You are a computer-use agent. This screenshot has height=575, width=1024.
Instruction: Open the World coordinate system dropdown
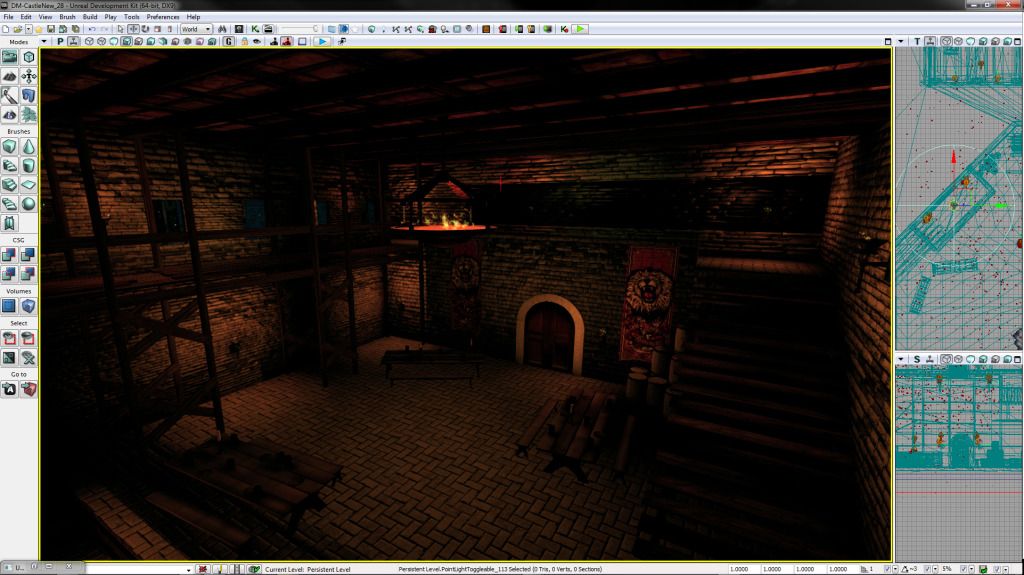point(196,29)
